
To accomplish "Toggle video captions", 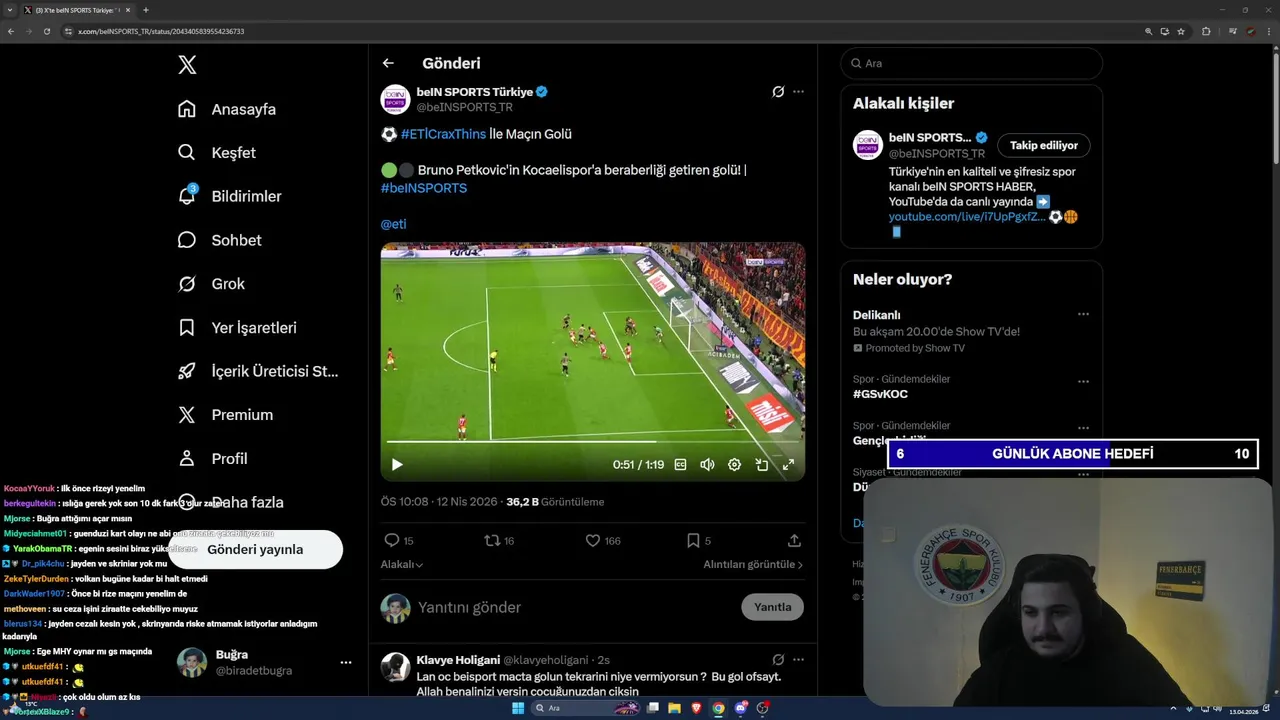I will [x=681, y=465].
